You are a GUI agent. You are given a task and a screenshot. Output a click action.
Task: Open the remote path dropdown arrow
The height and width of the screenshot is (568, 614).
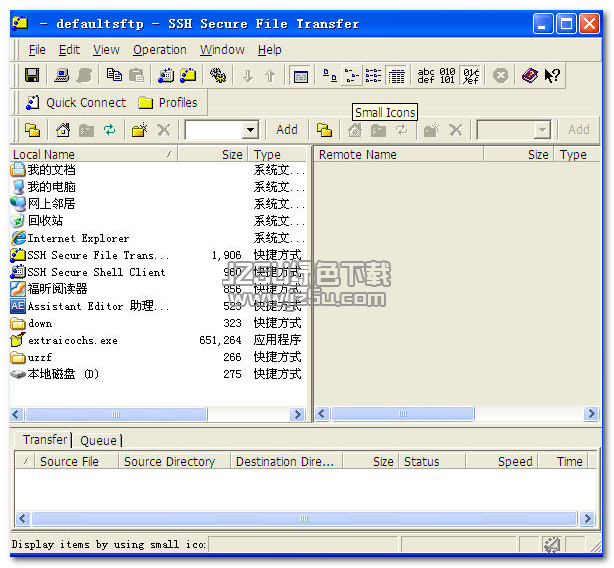tap(542, 130)
